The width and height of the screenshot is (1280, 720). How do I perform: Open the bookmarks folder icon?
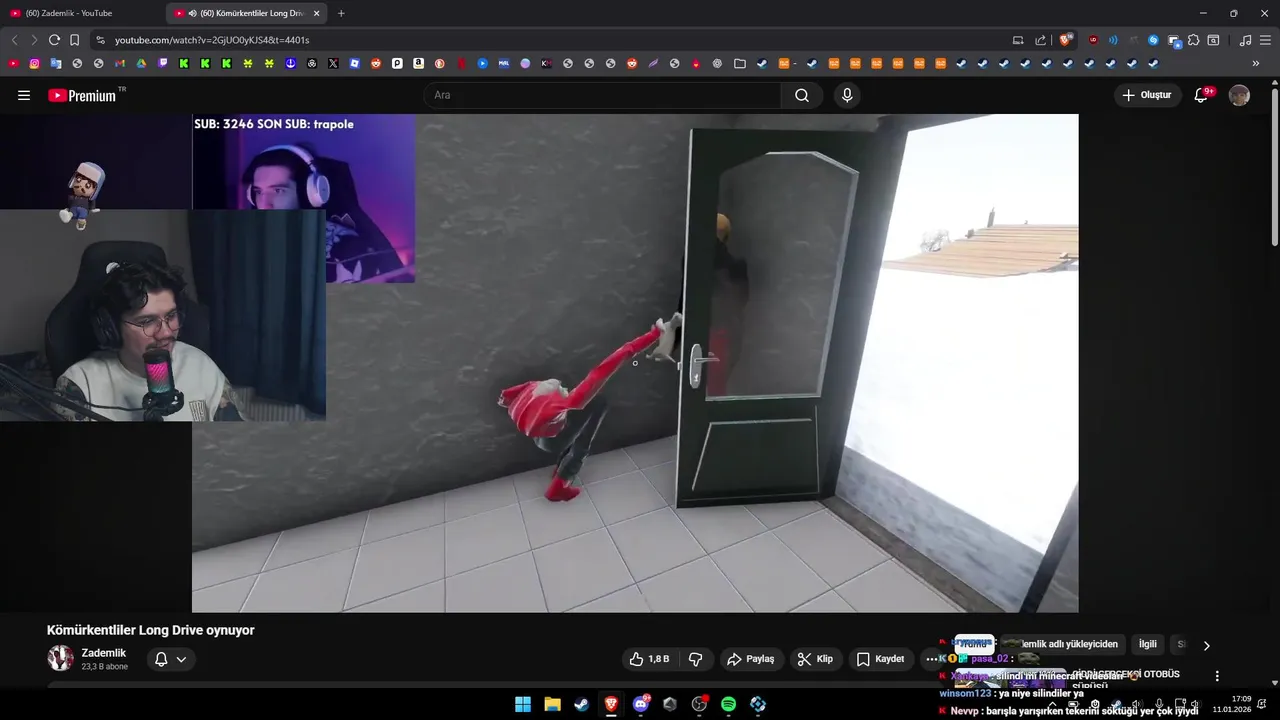740,63
